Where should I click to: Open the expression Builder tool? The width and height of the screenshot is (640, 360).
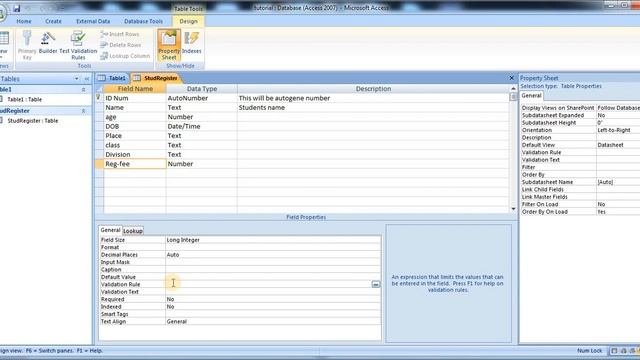(48, 42)
